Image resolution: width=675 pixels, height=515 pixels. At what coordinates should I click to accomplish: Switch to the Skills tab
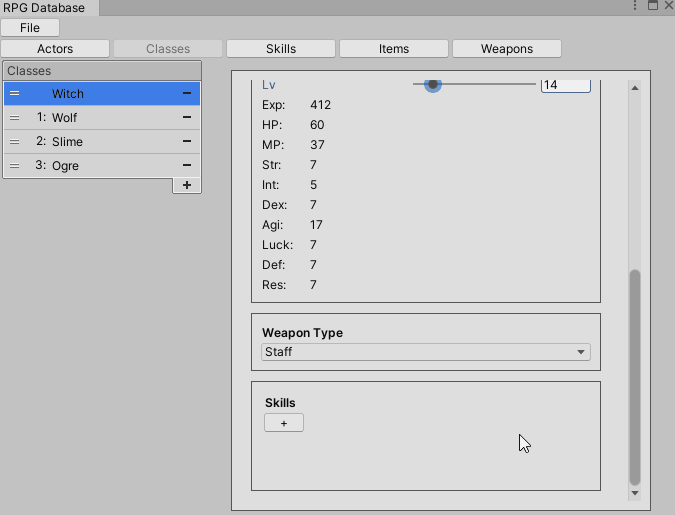click(281, 48)
